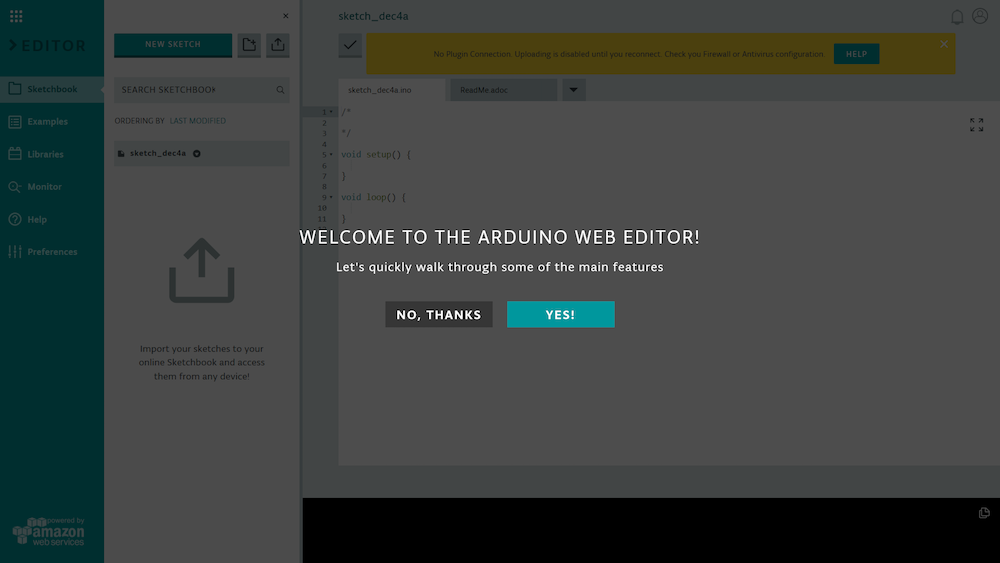The width and height of the screenshot is (1000, 563).
Task: Collapse code fold at line 1
Action: 331,112
